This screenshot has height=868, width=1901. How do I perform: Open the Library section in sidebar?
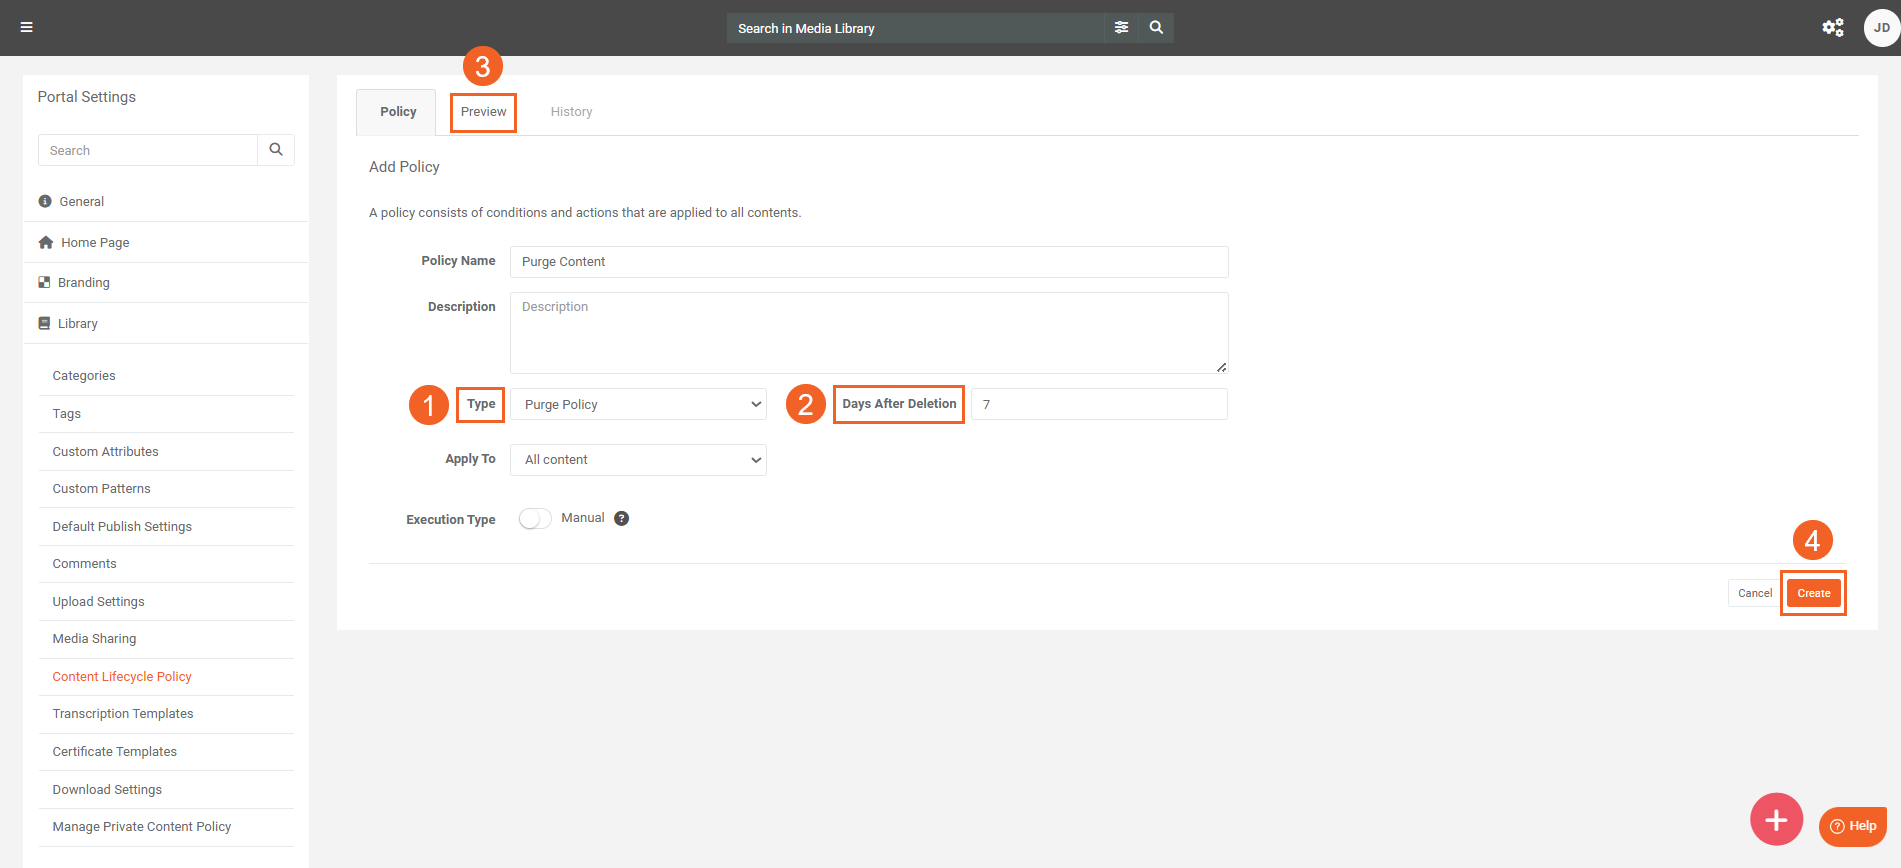(78, 323)
